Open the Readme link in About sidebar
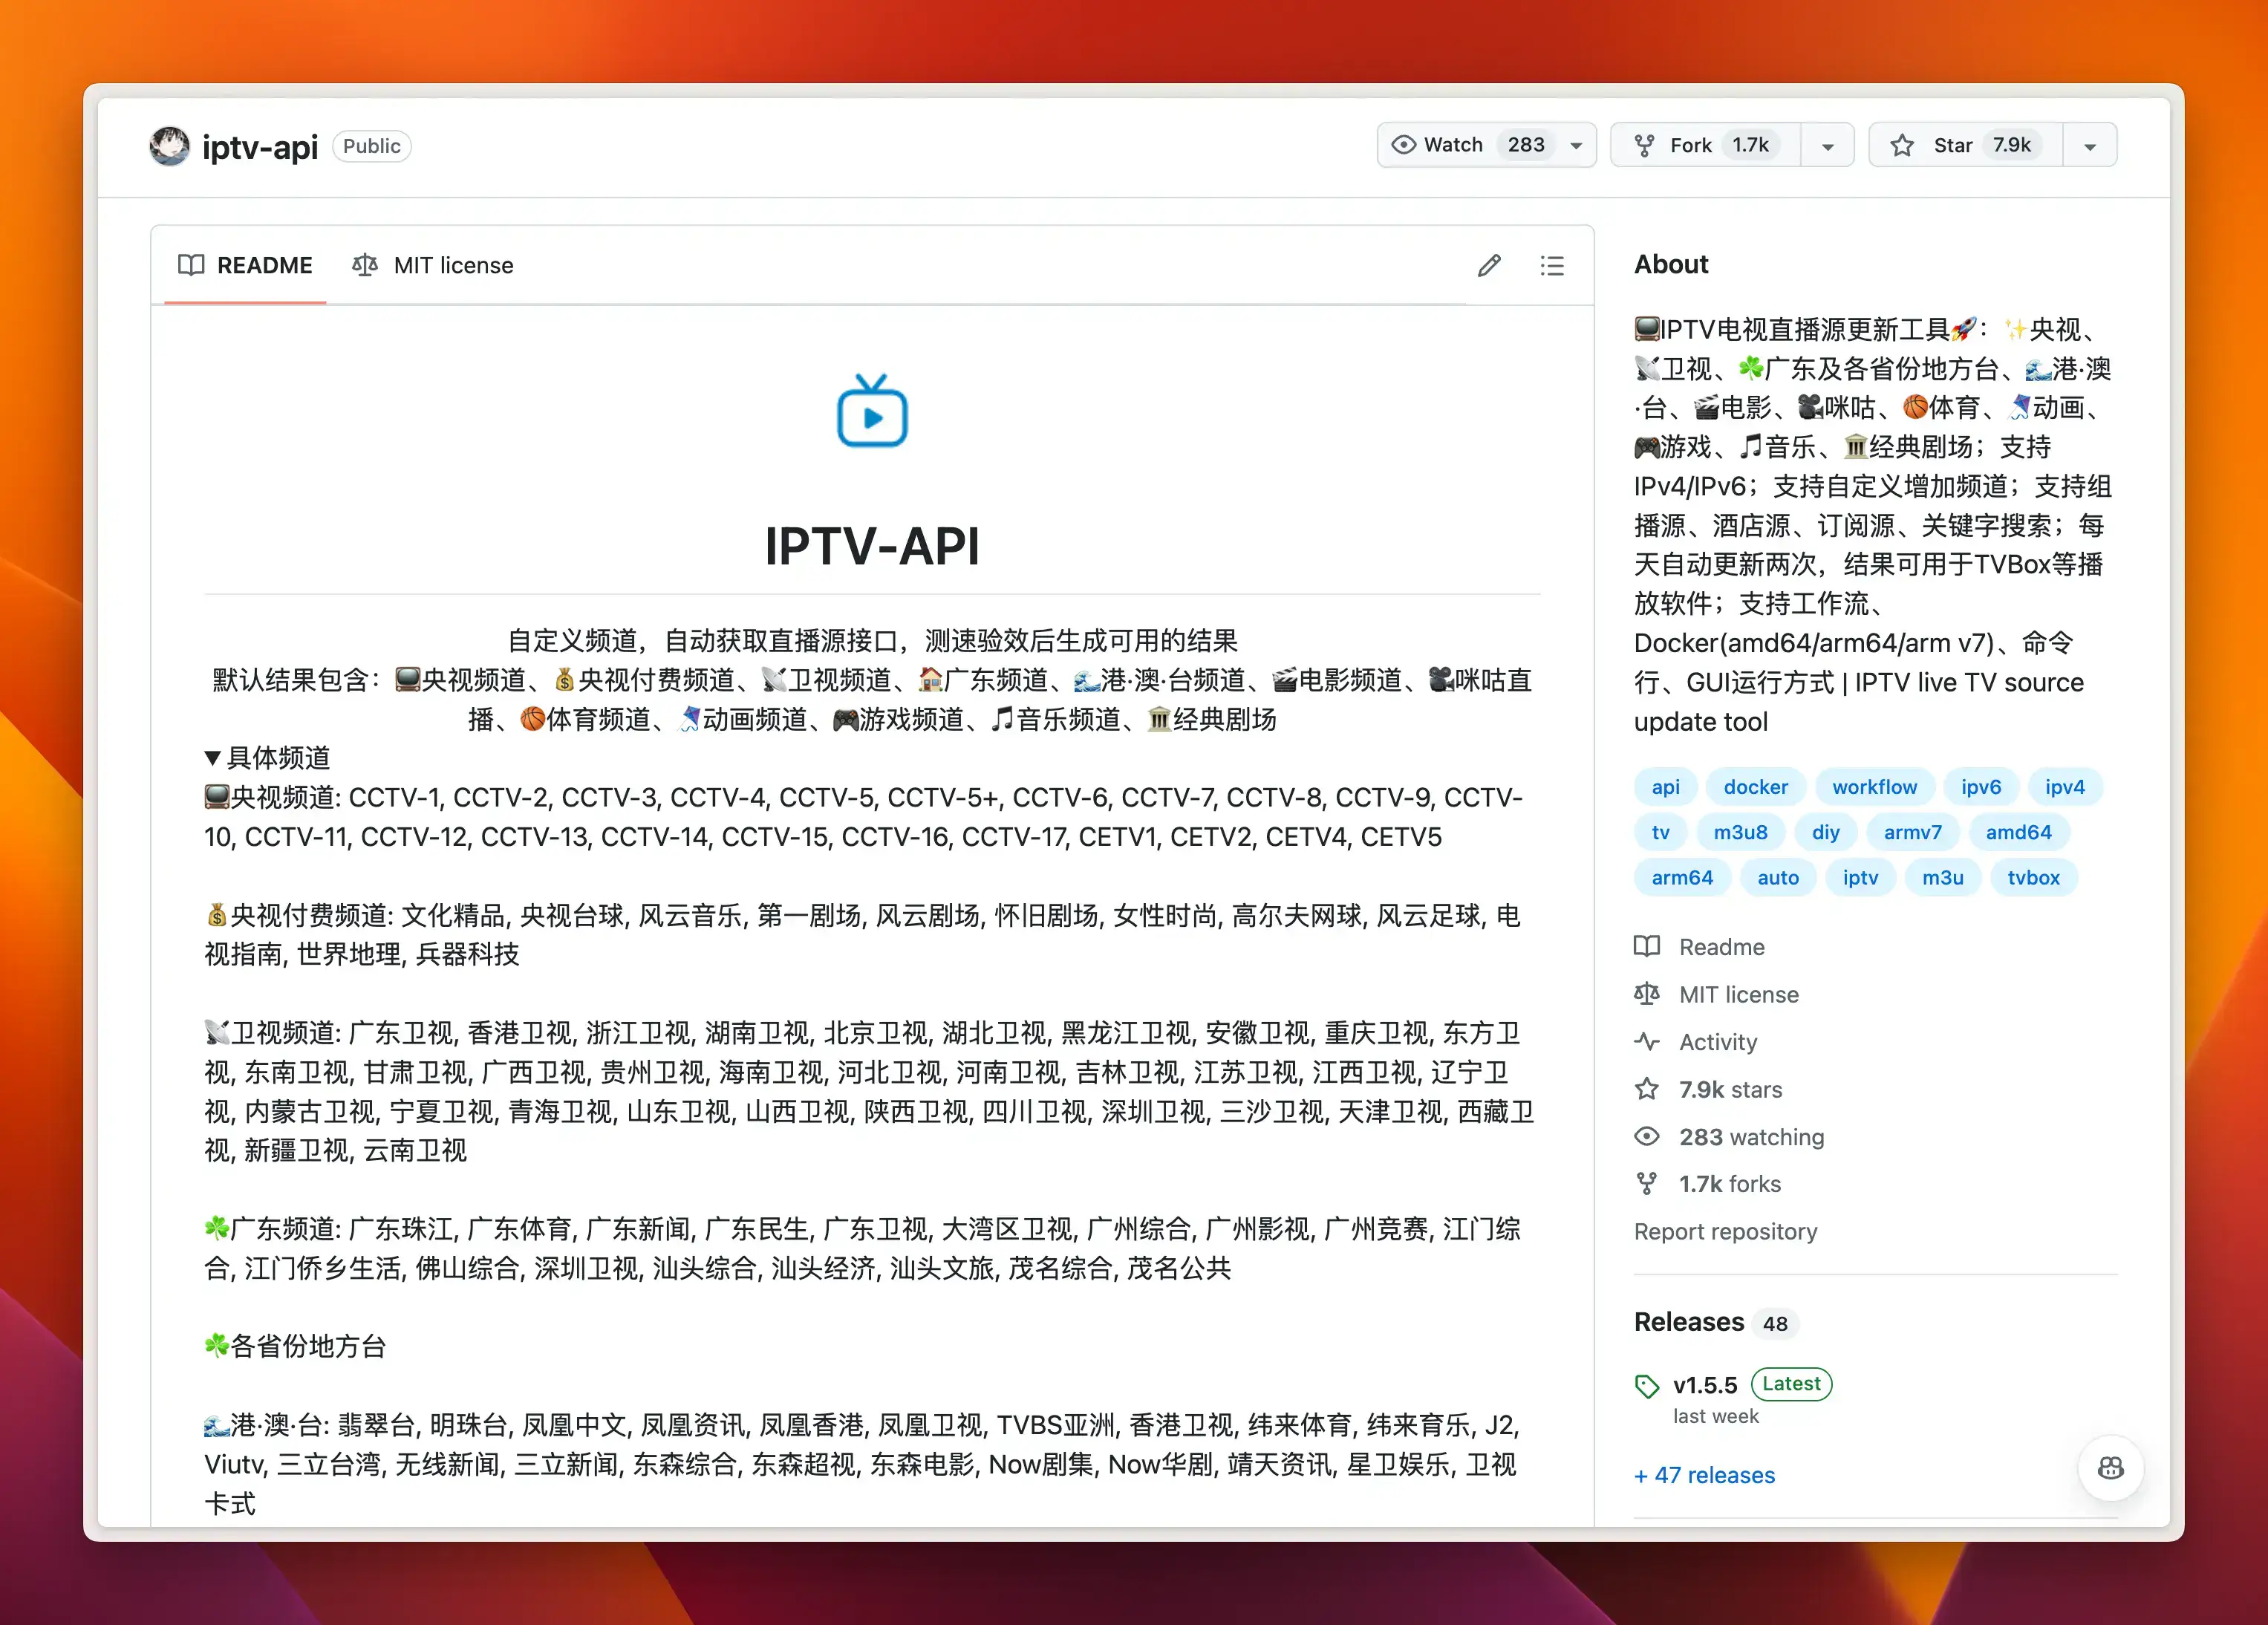This screenshot has height=1625, width=2268. pyautogui.click(x=1721, y=947)
